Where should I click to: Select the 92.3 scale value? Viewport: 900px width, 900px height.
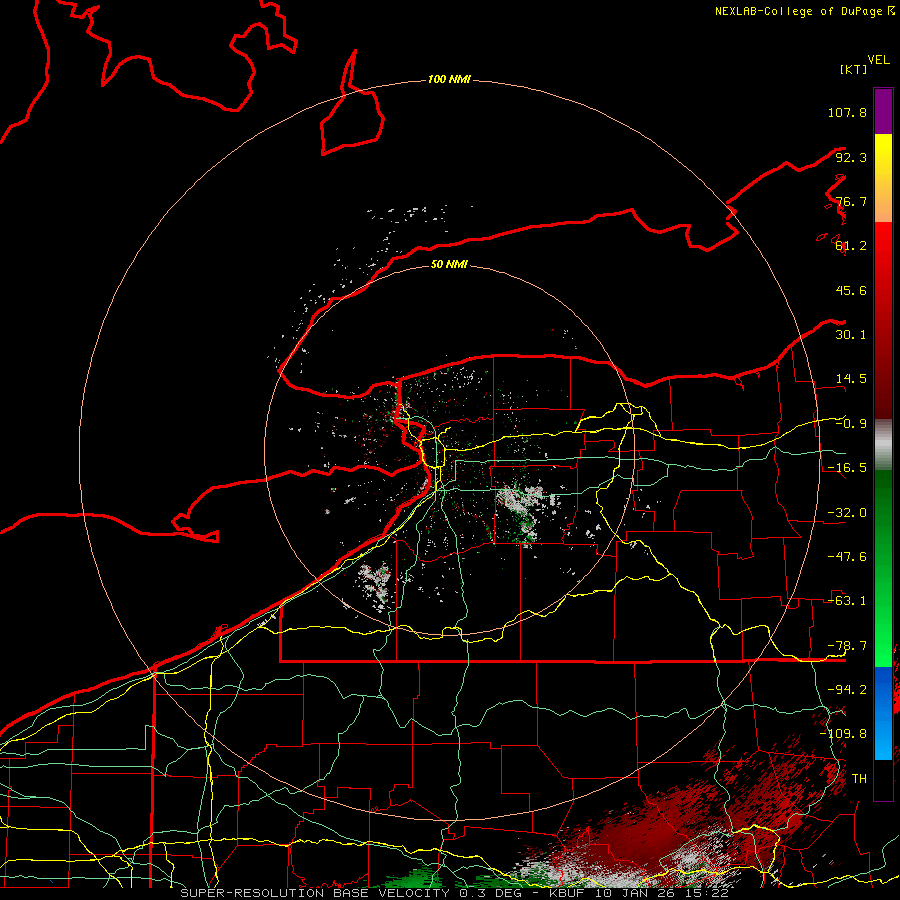point(851,157)
